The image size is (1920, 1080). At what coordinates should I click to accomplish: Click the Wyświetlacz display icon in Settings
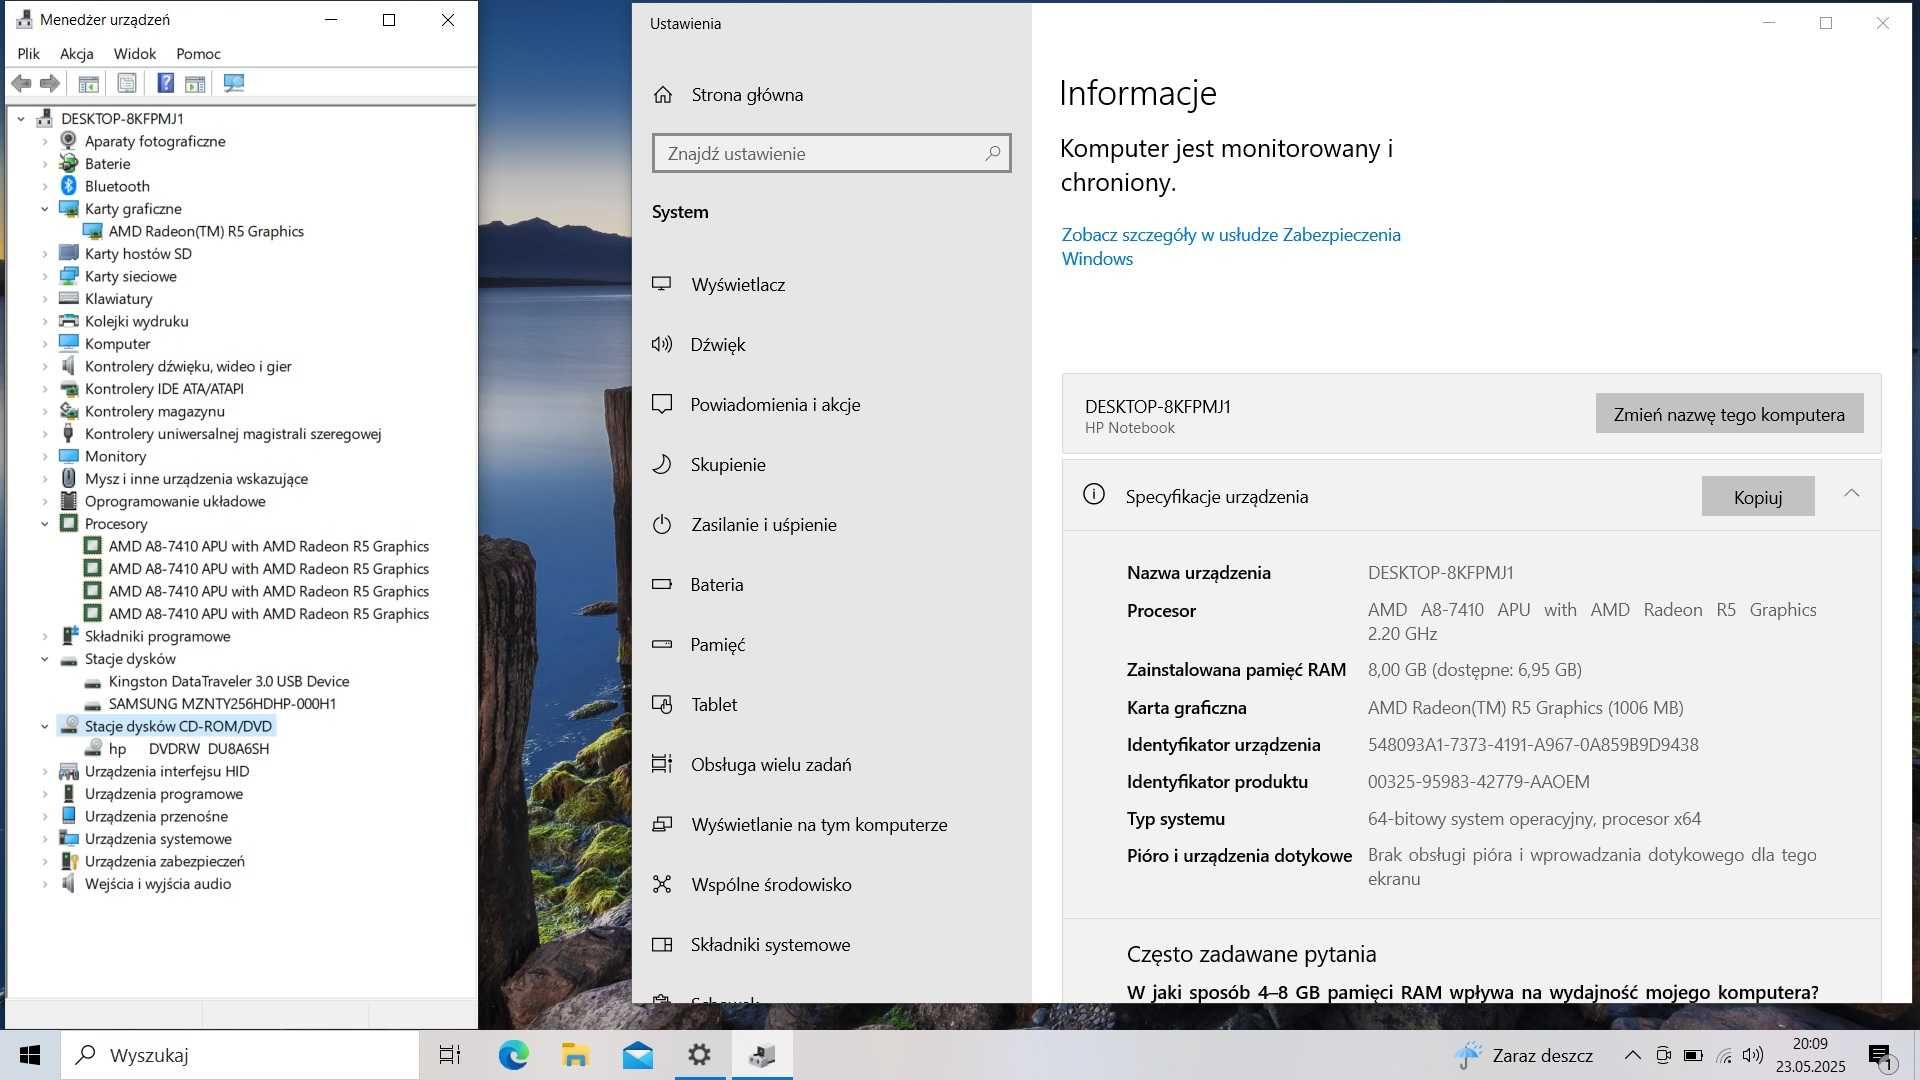click(661, 284)
